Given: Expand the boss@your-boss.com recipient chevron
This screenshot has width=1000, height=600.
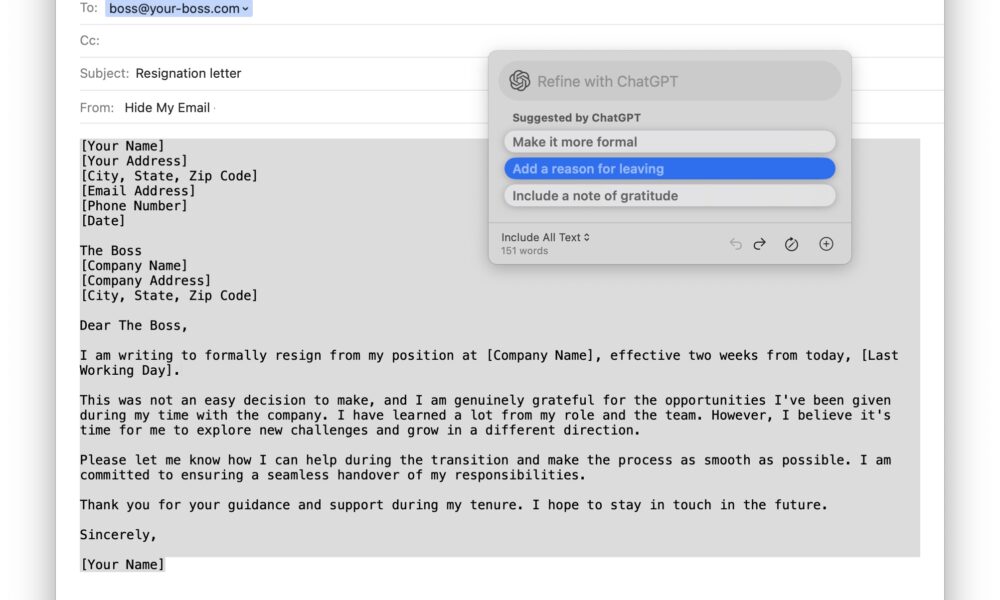Looking at the screenshot, I should pos(245,9).
